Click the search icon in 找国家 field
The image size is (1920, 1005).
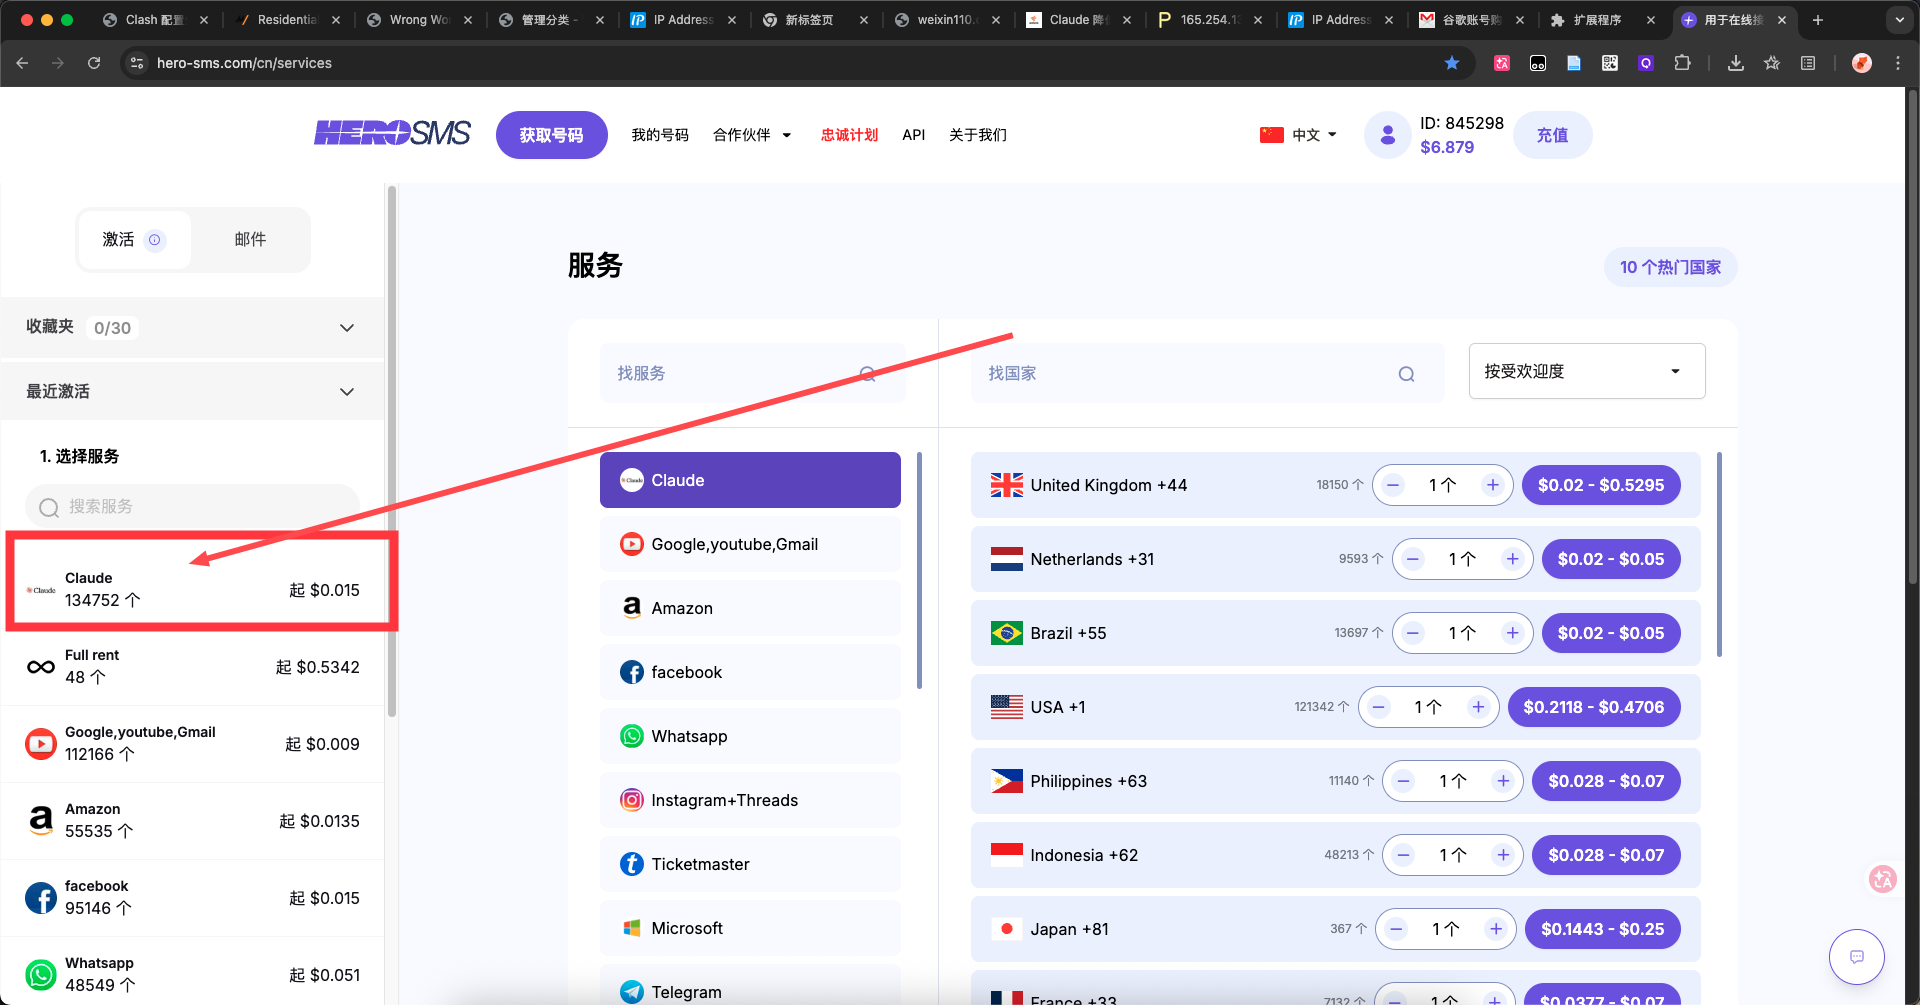pyautogui.click(x=1406, y=374)
